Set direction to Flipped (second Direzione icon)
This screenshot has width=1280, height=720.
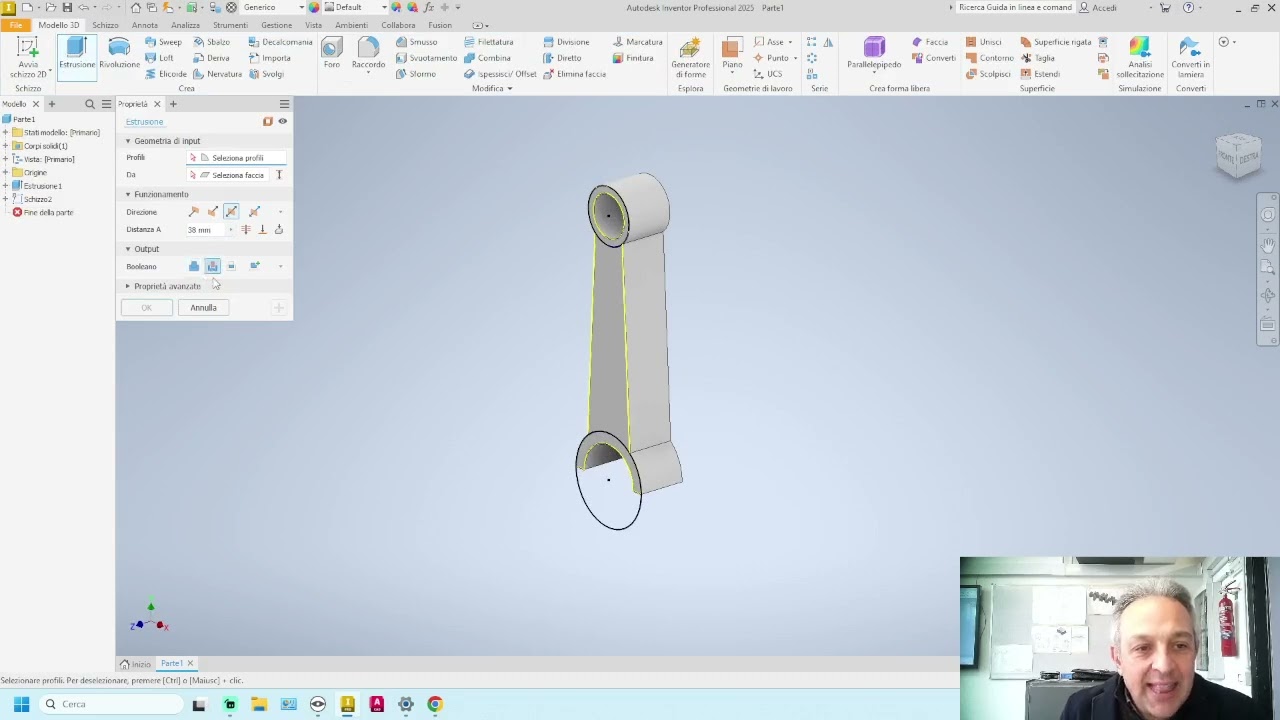click(212, 212)
